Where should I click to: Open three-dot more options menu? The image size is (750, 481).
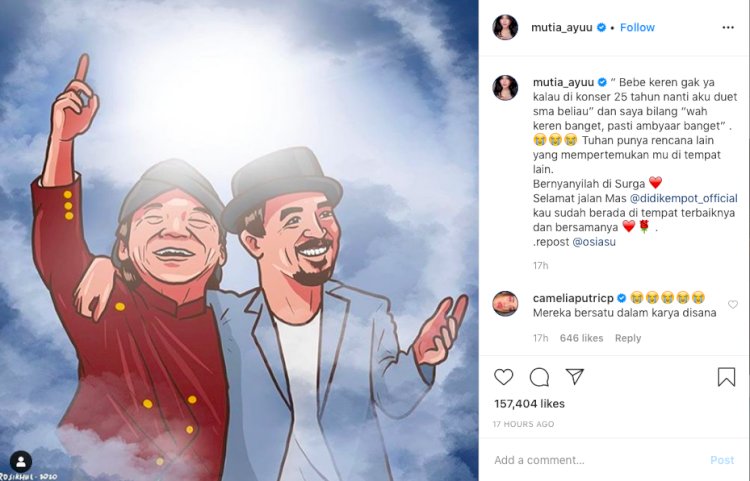(x=728, y=28)
